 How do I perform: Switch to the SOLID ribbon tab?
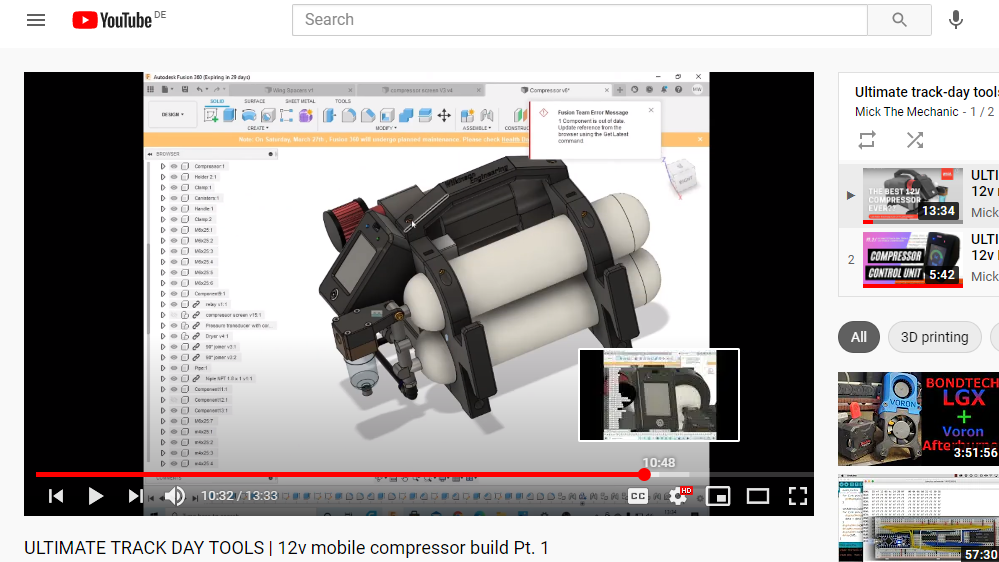pos(217,101)
